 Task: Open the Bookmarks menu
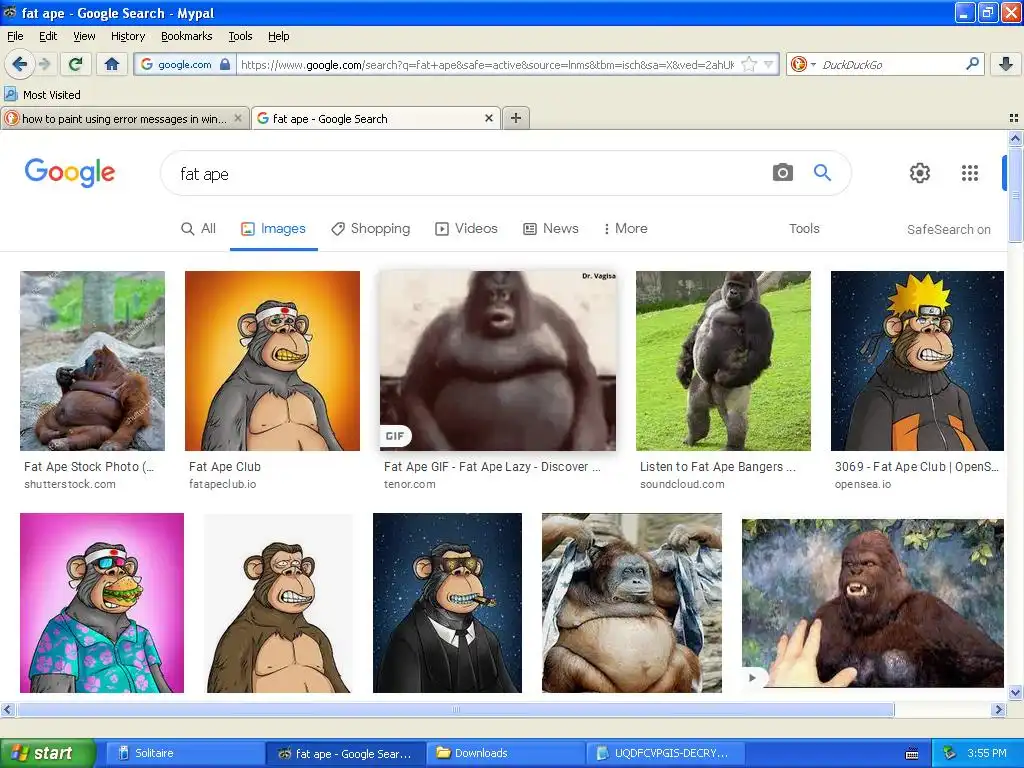(x=186, y=36)
